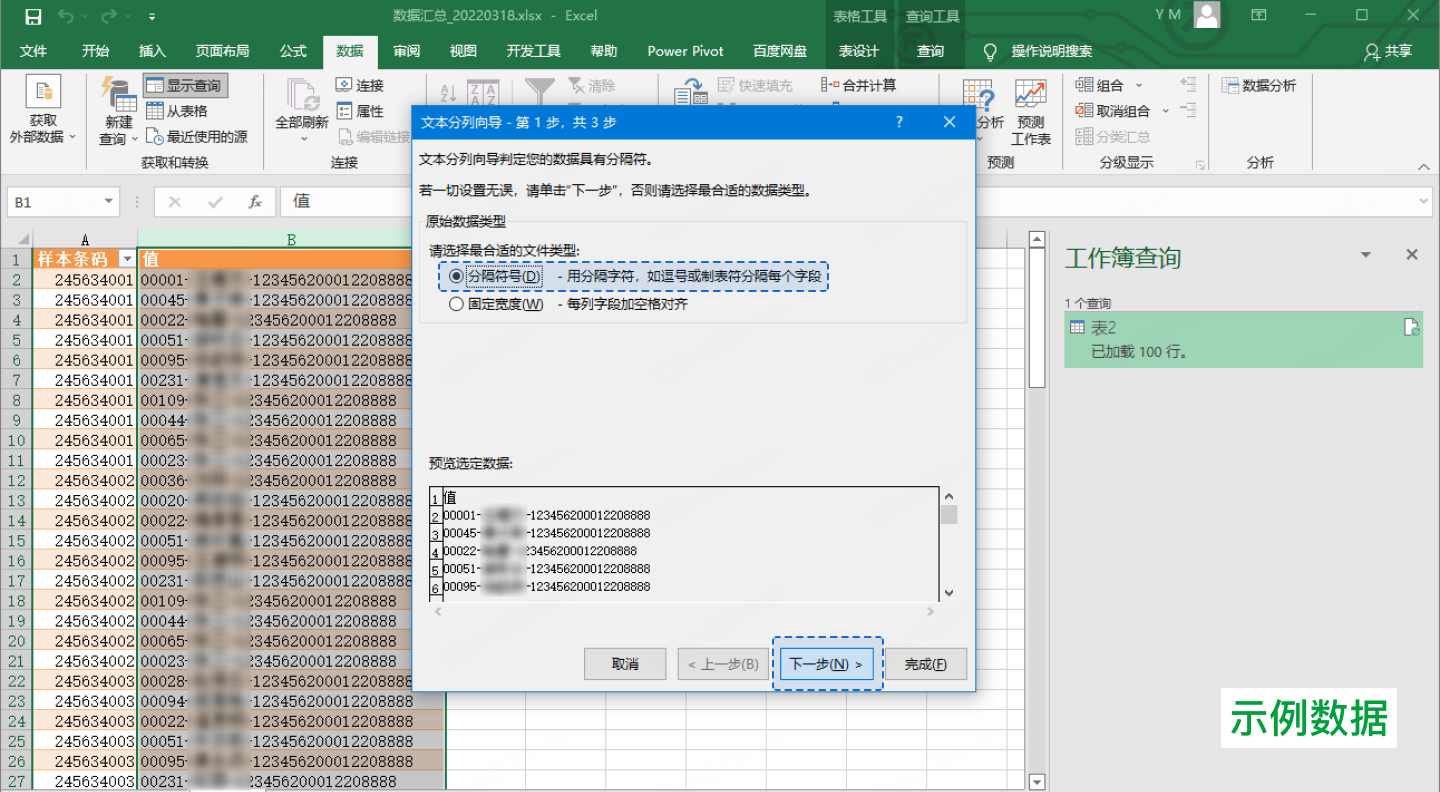Screen dimensions: 1440x792
Task: Click Show Queries (显示查询) in ribbon
Action: (185, 86)
